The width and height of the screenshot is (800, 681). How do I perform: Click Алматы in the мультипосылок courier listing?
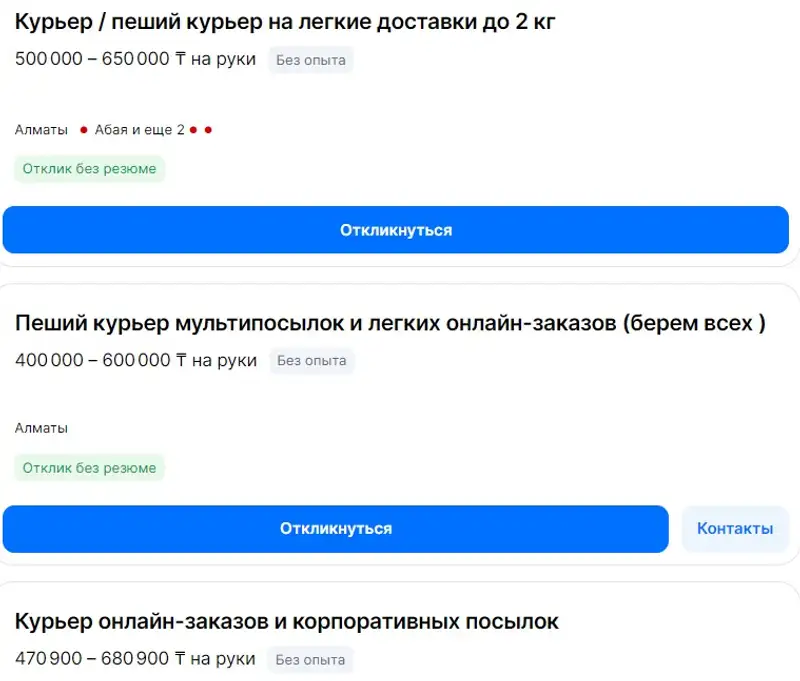(41, 428)
